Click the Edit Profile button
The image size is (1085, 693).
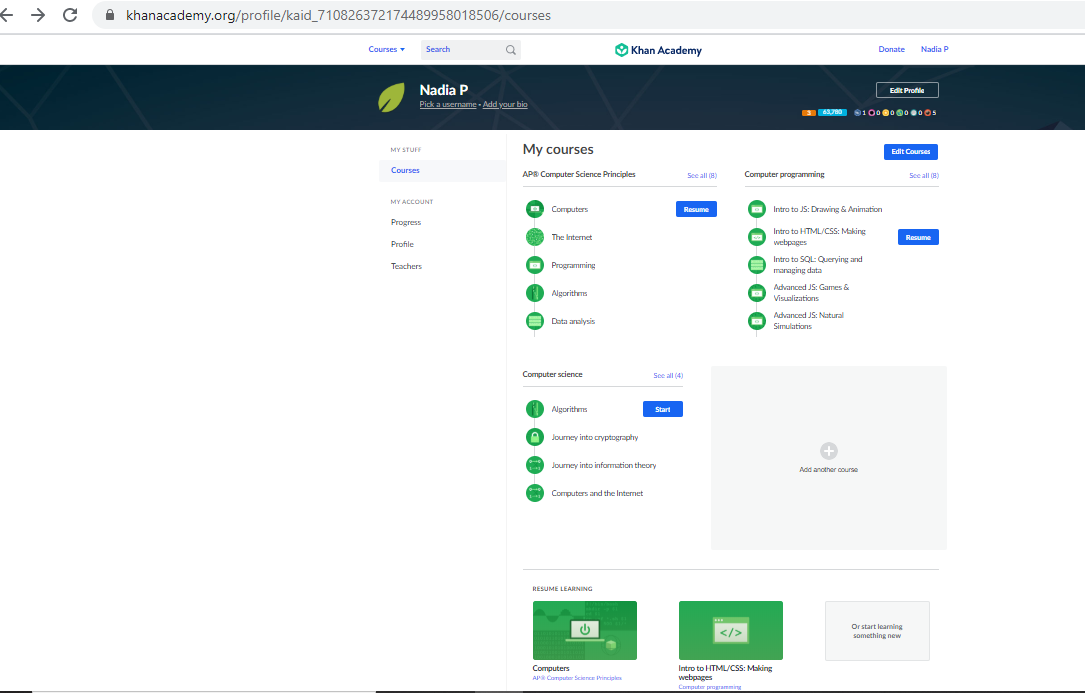(907, 90)
